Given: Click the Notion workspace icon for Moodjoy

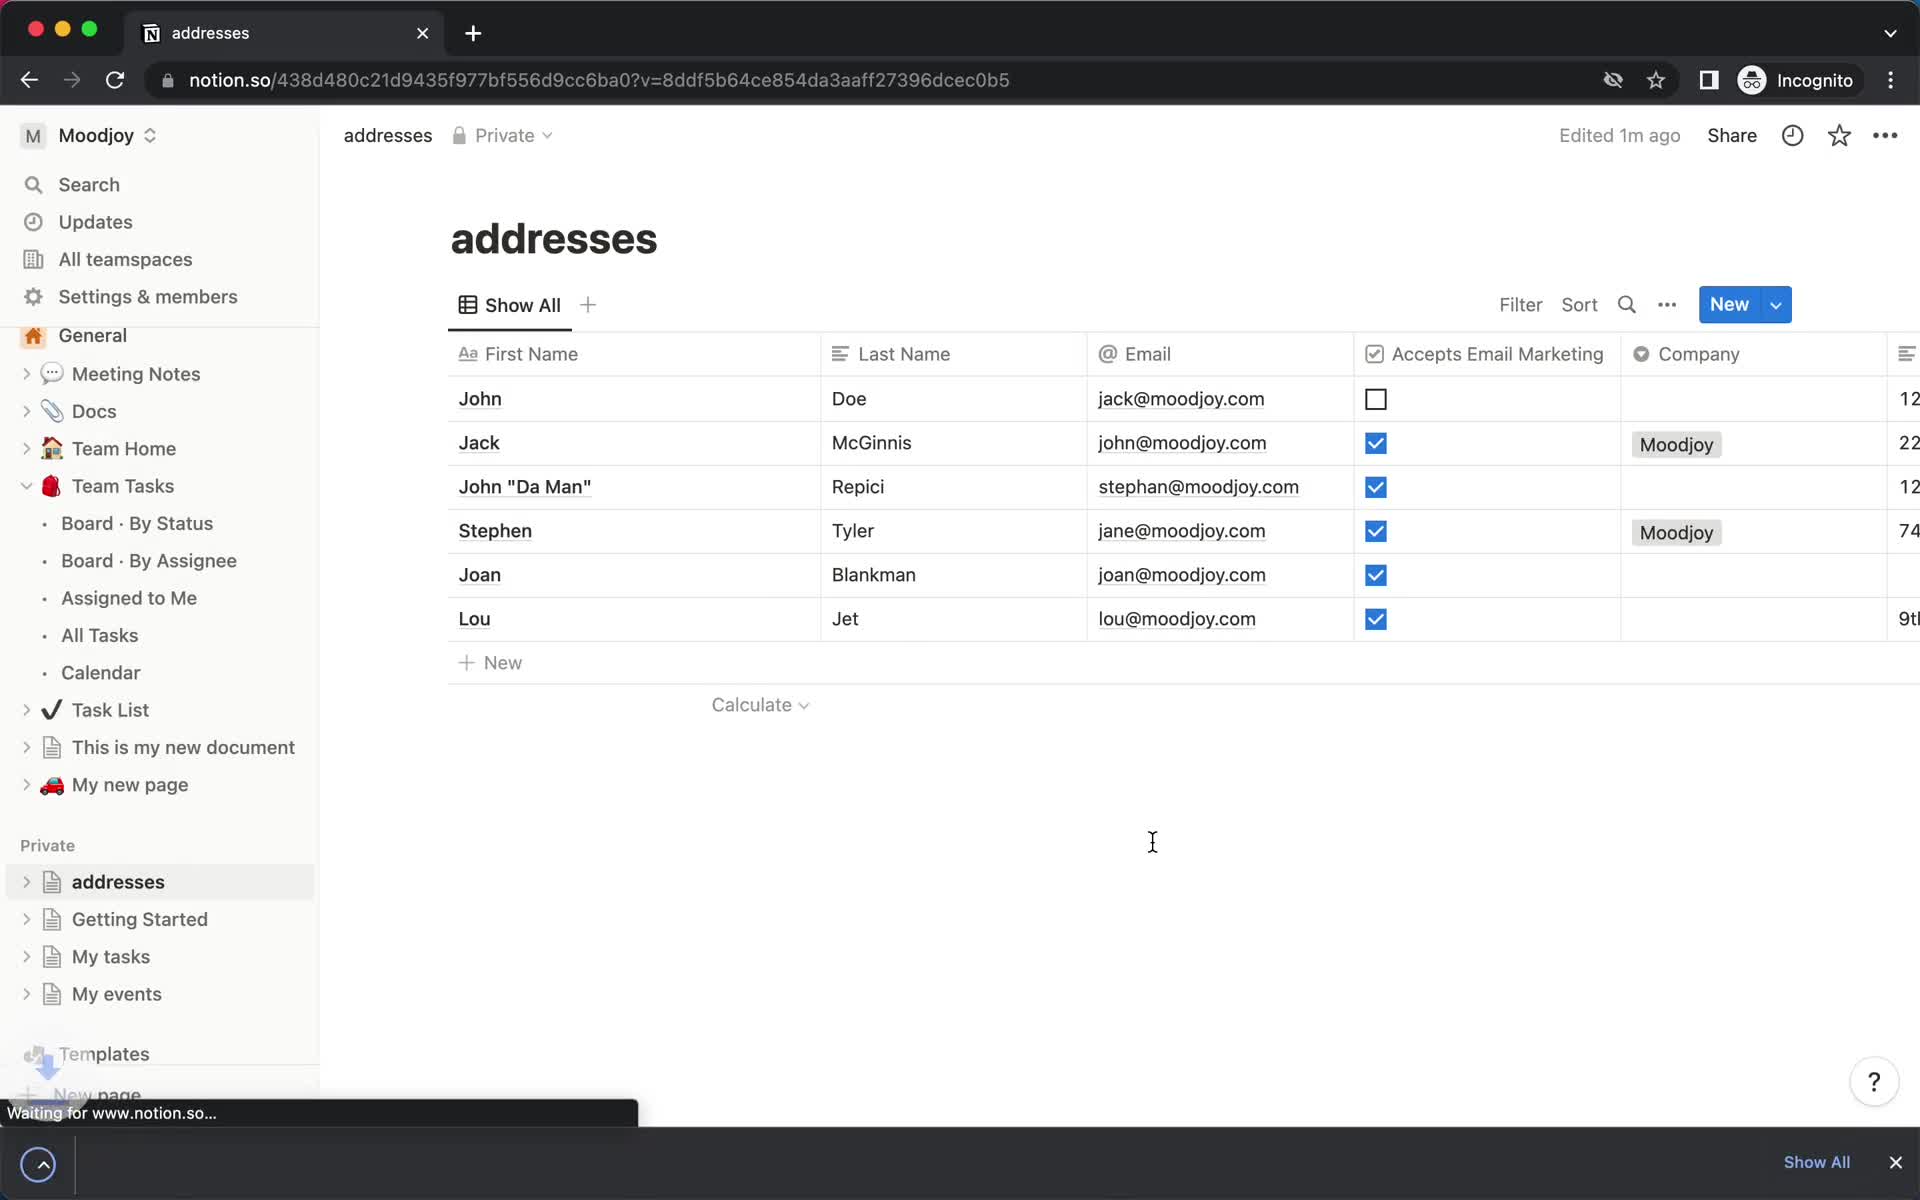Looking at the screenshot, I should (30, 137).
